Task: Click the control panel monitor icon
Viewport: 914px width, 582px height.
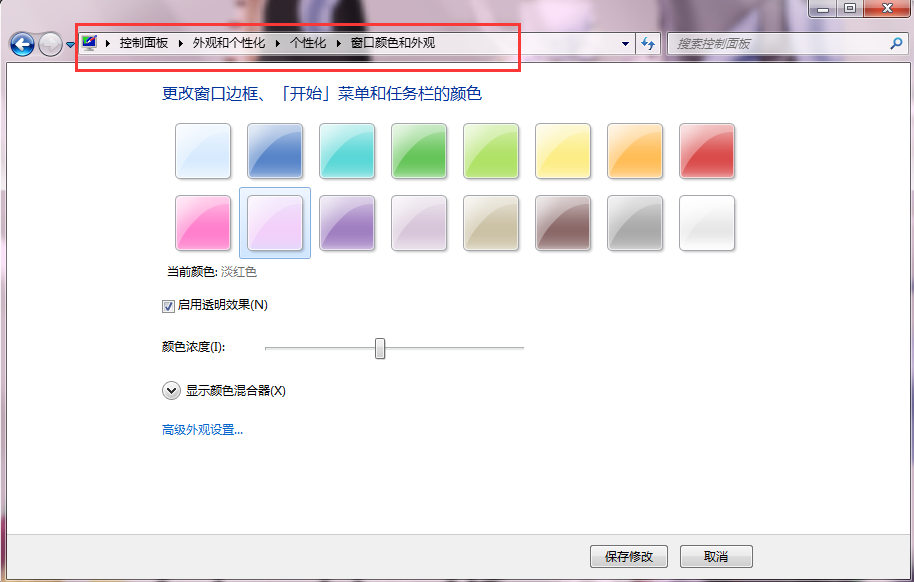Action: pyautogui.click(x=89, y=43)
